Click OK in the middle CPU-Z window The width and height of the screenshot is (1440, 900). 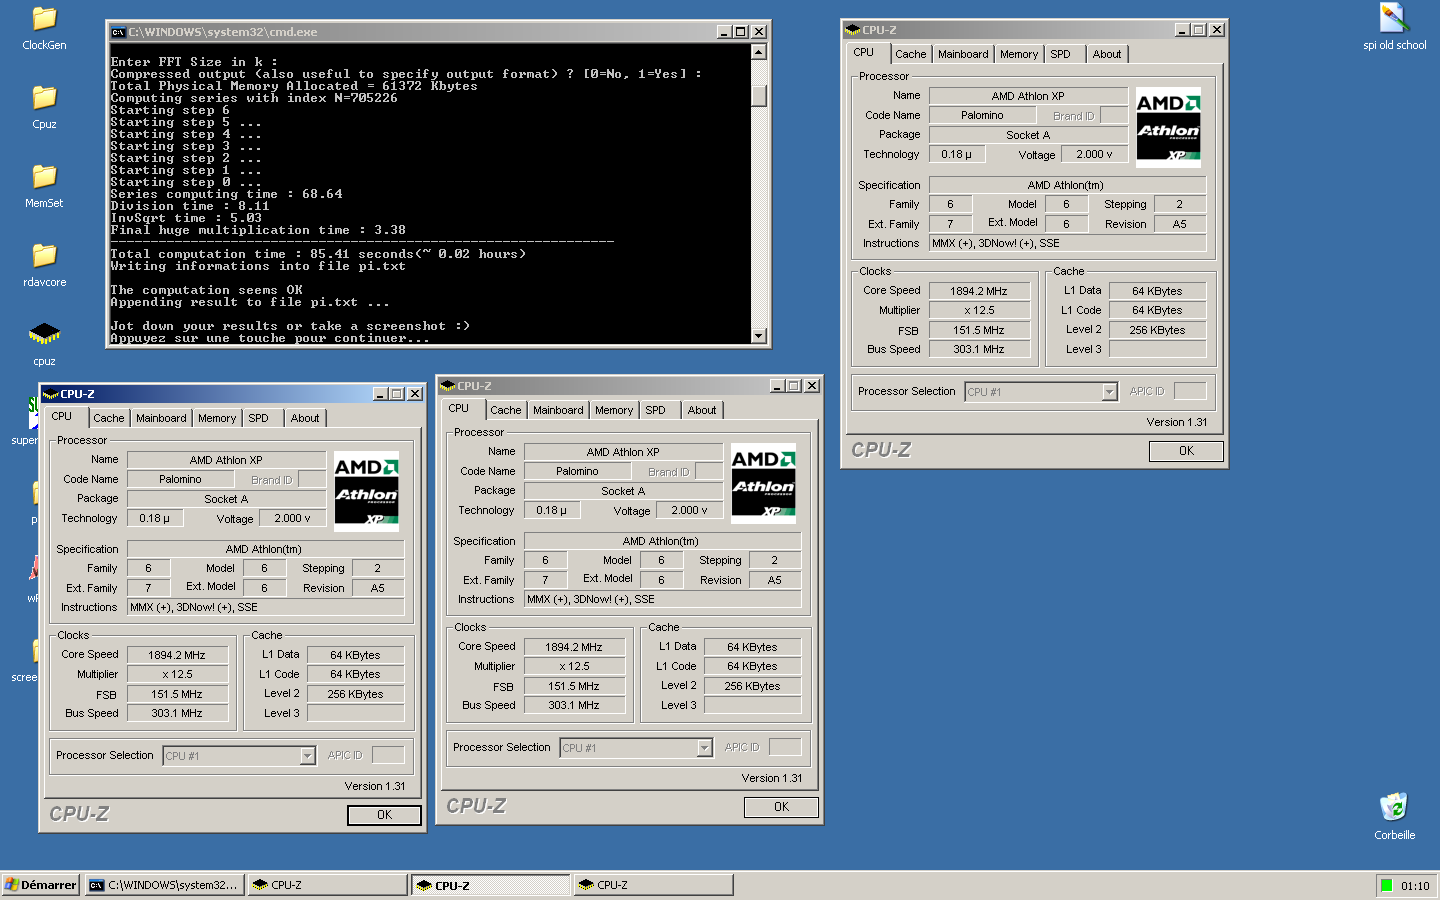[x=781, y=807]
